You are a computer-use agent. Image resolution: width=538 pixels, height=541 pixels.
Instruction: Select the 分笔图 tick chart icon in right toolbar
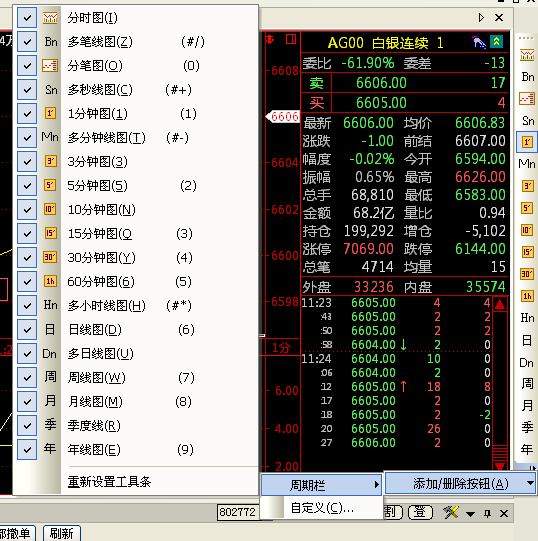[527, 98]
